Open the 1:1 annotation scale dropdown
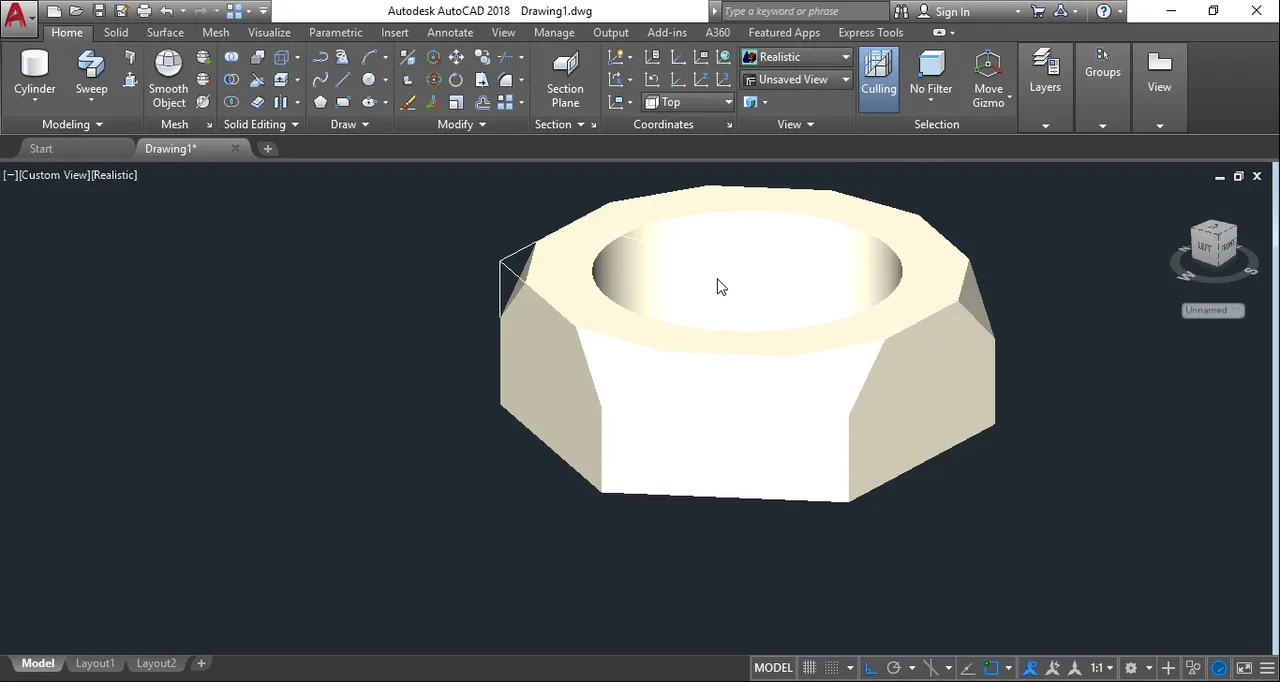This screenshot has width=1280, height=682. tap(1101, 668)
